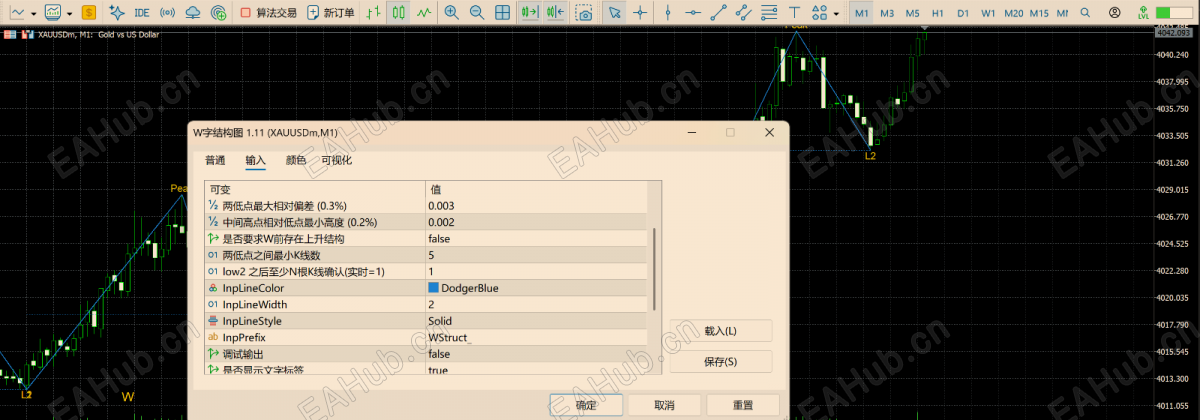Select the text label tool
This screenshot has width=1200, height=420.
(x=794, y=13)
